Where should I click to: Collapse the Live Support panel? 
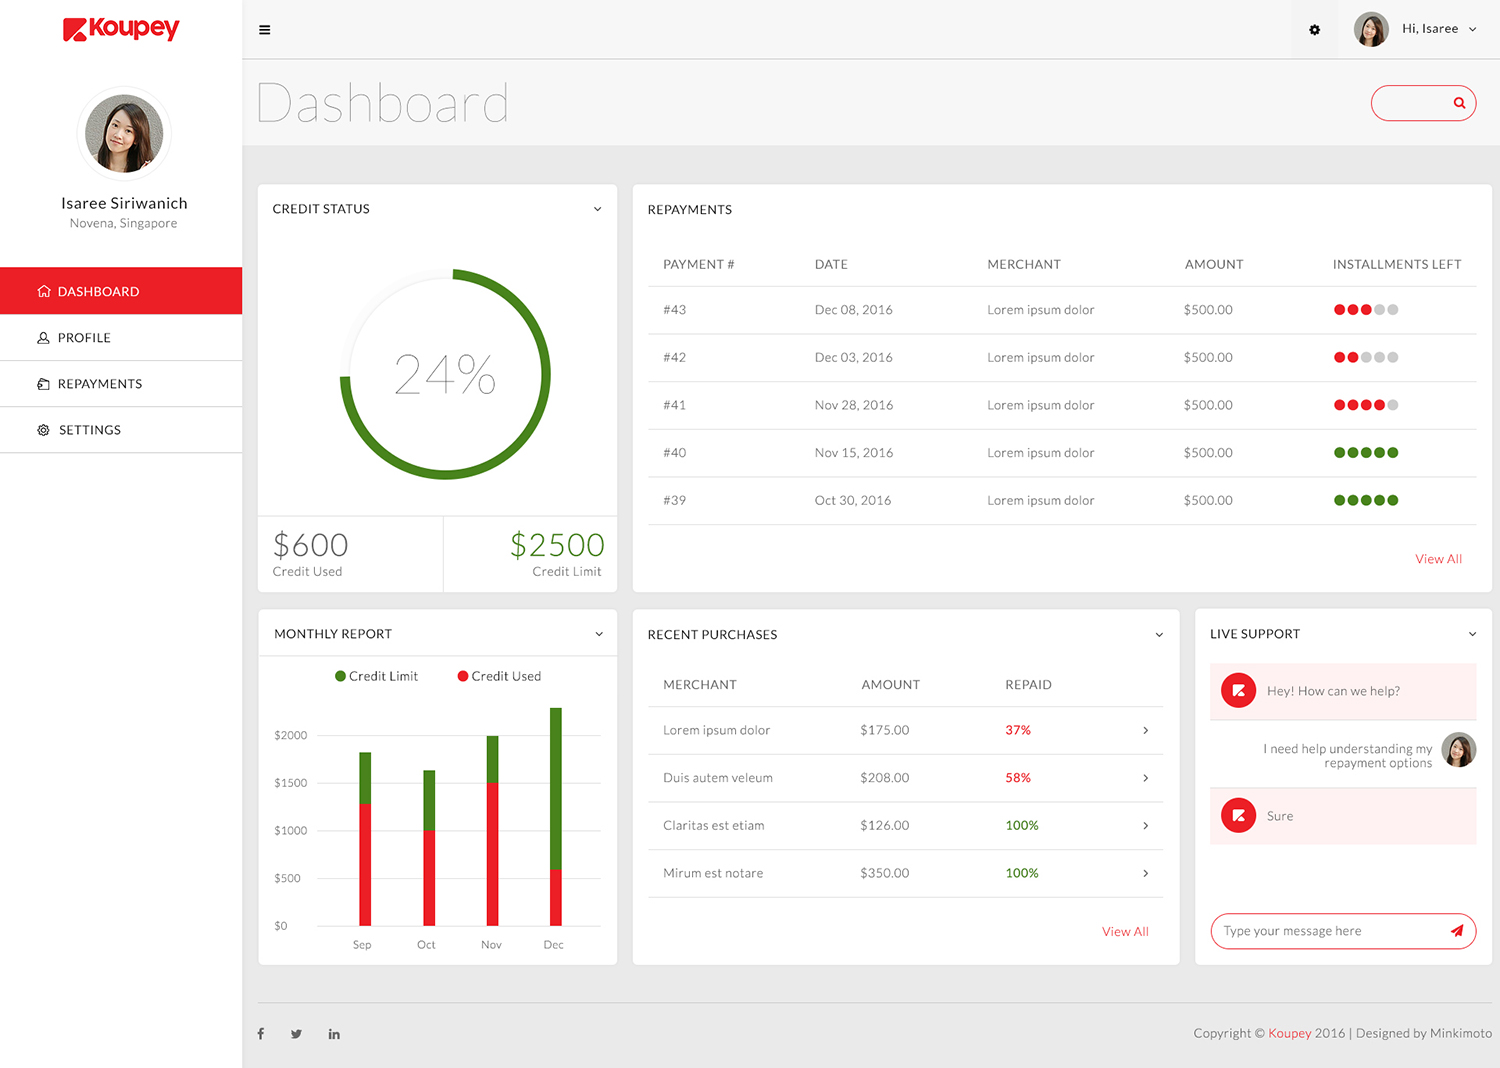(x=1472, y=634)
